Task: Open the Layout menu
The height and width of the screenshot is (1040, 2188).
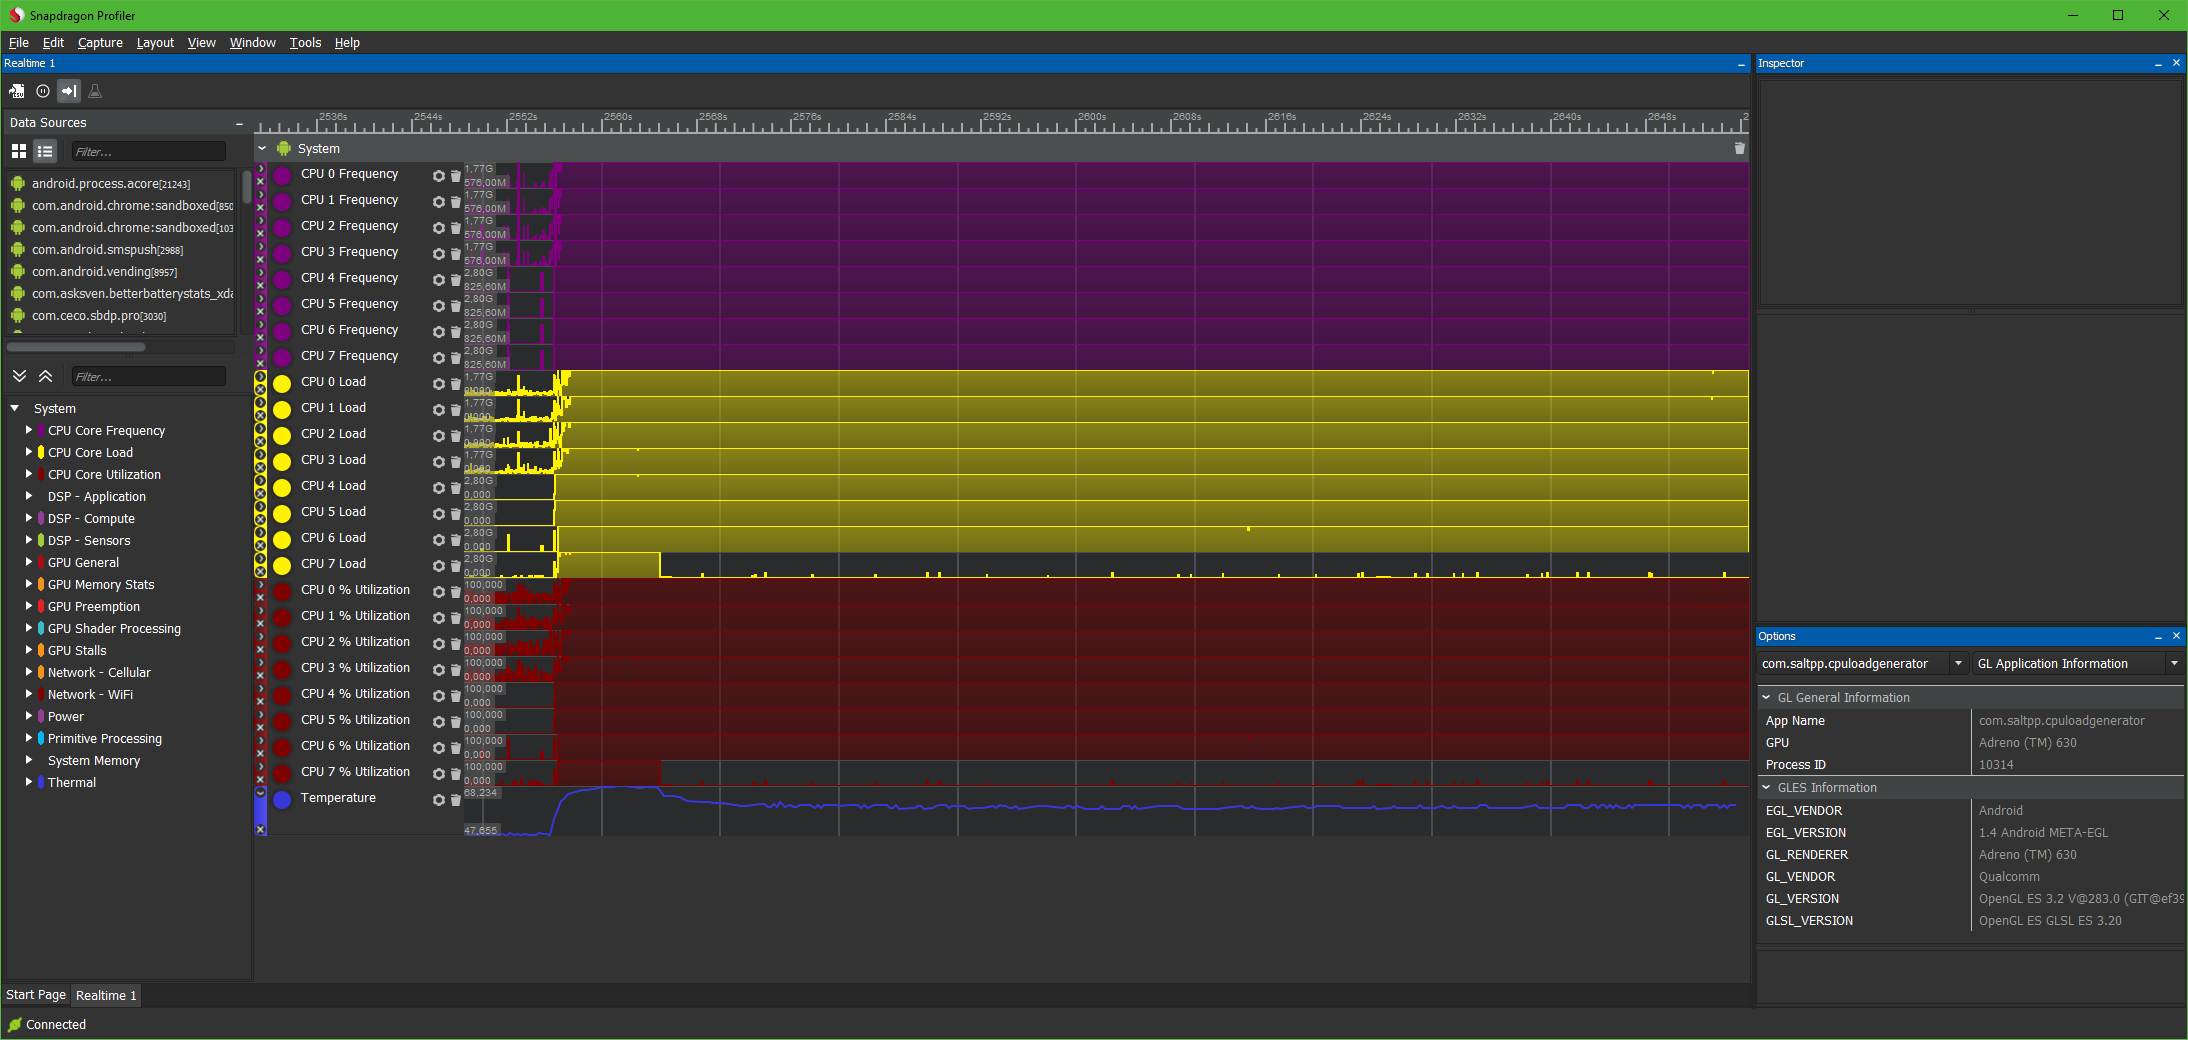Action: coord(155,42)
